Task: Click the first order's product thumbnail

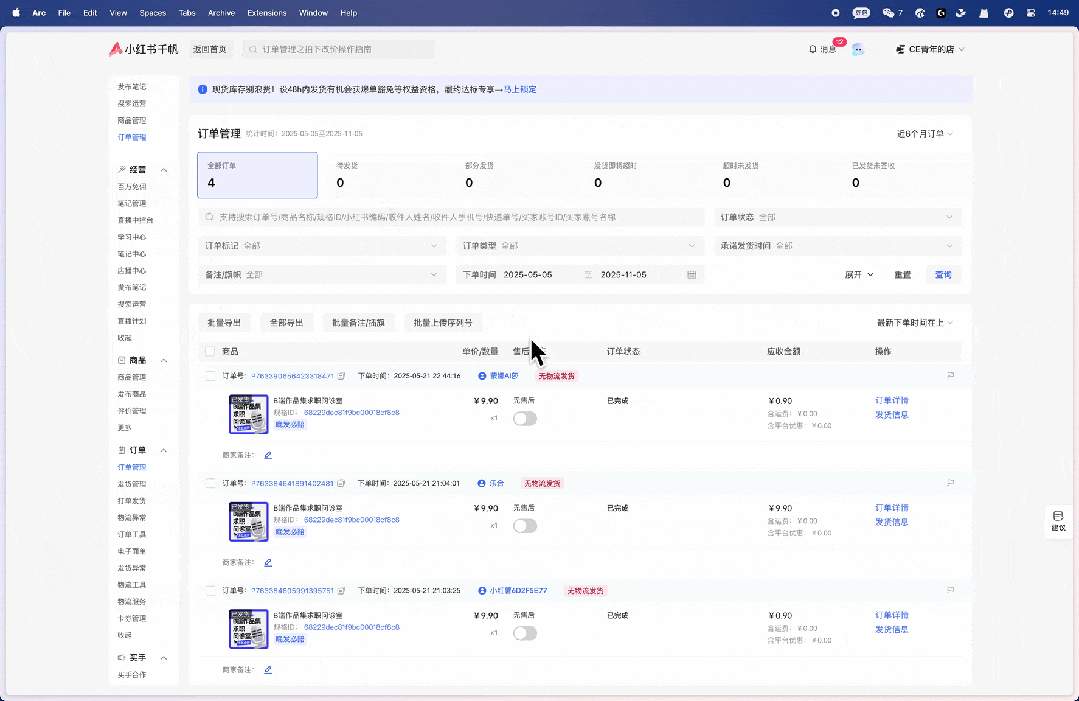Action: click(x=248, y=414)
